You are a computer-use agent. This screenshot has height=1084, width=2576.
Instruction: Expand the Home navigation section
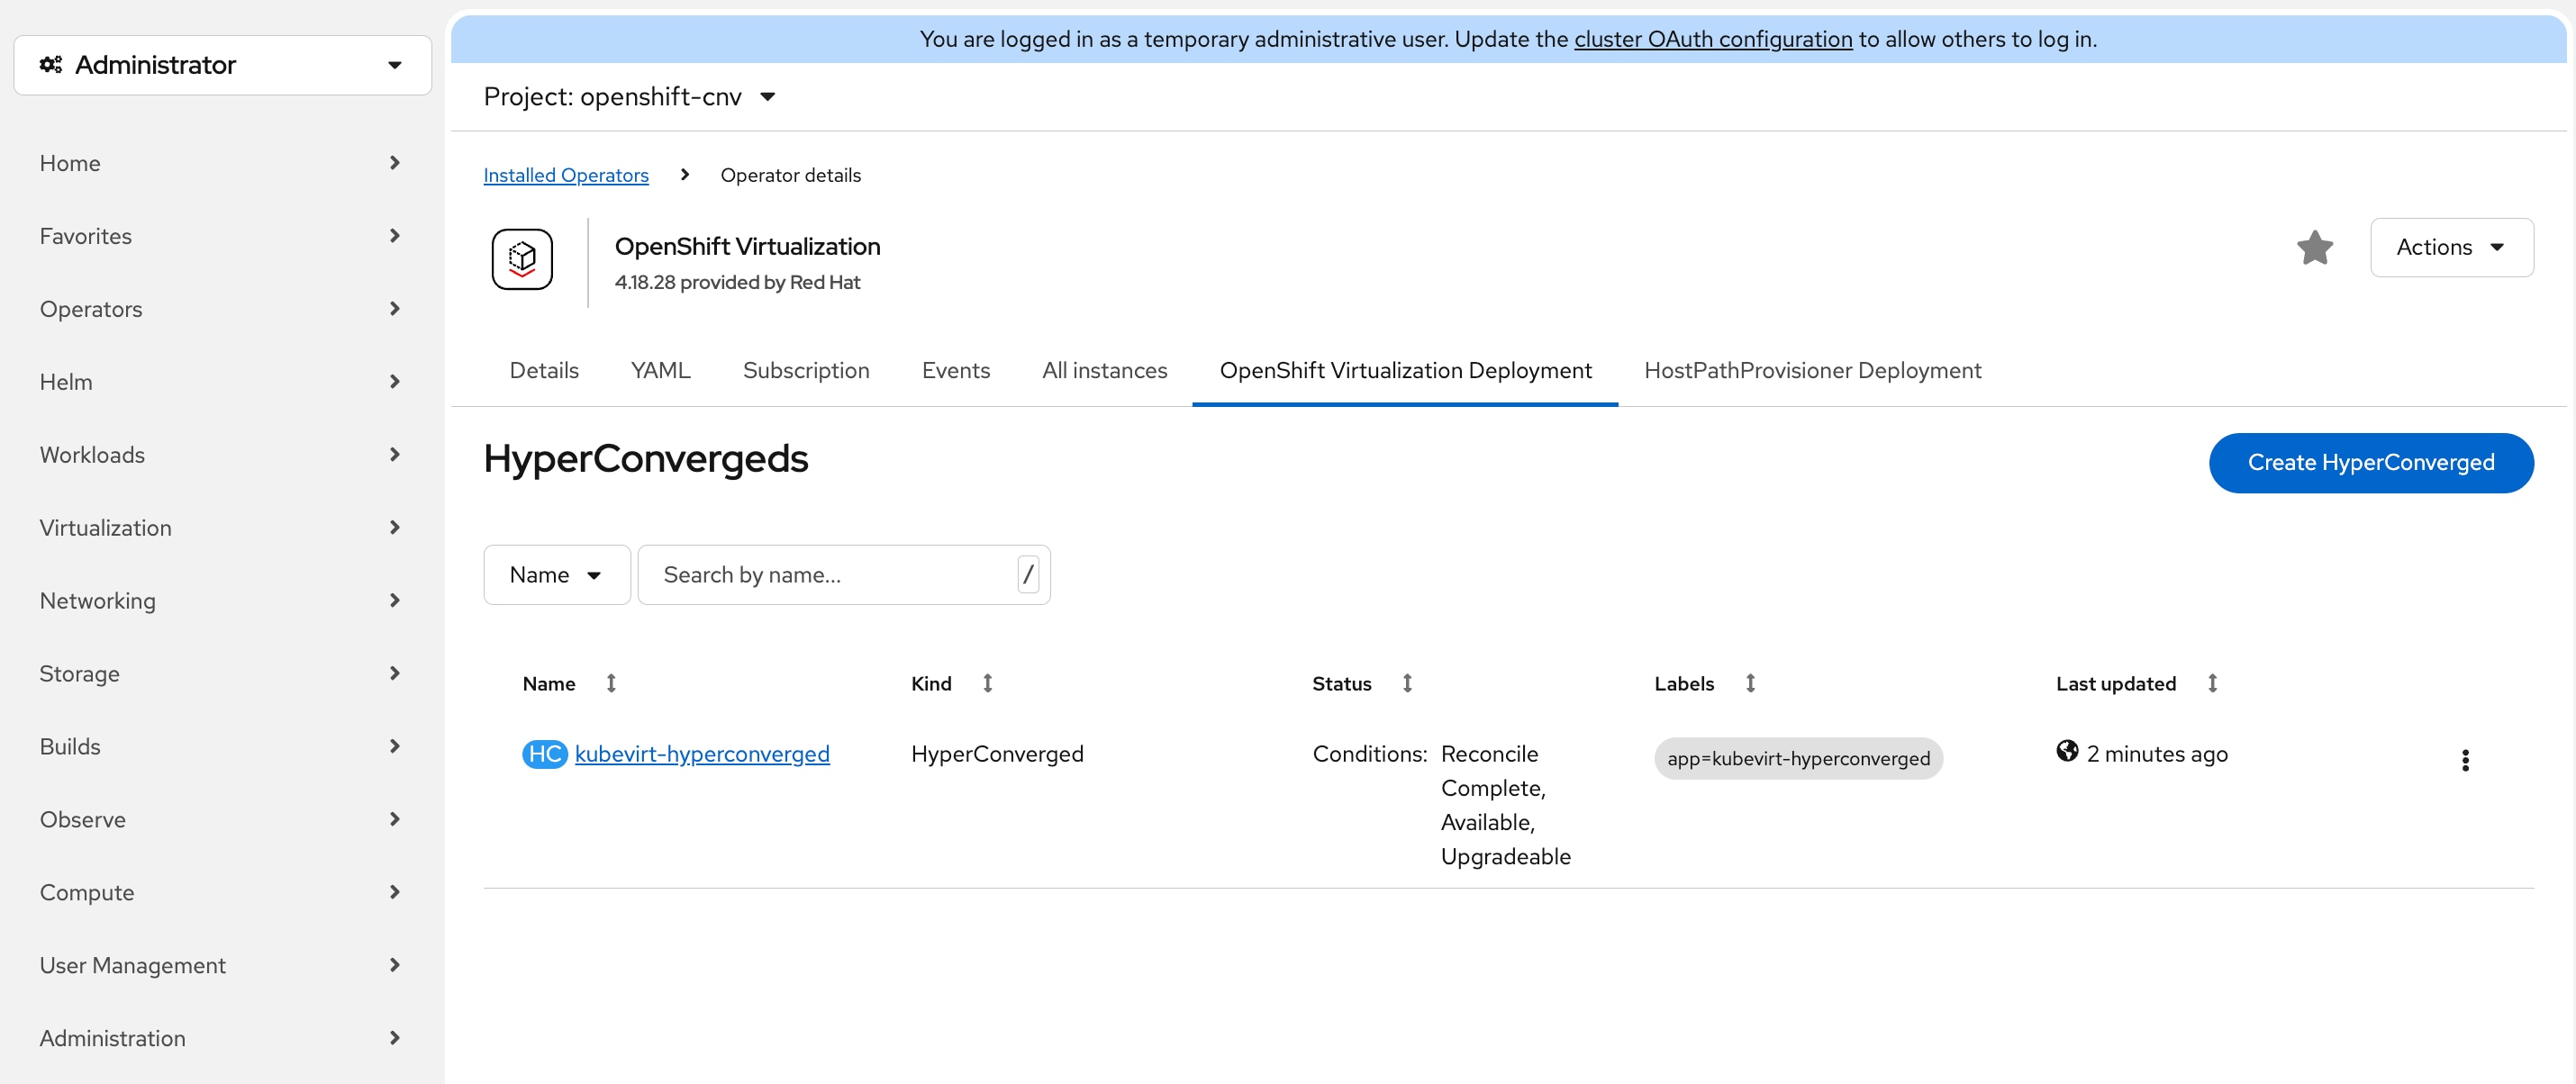pyautogui.click(x=220, y=163)
